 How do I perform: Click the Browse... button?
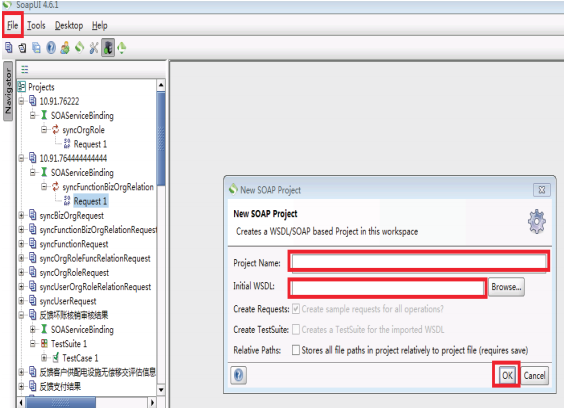point(506,287)
